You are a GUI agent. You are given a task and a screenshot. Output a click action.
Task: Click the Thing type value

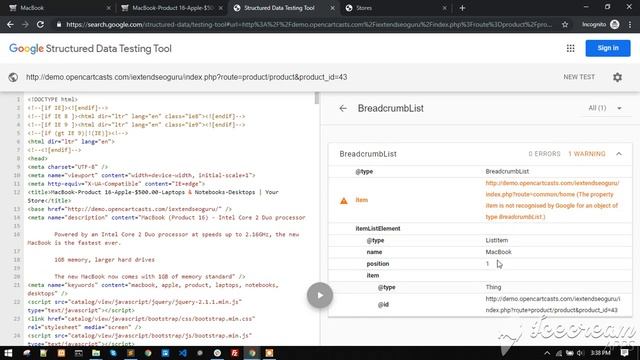493,287
